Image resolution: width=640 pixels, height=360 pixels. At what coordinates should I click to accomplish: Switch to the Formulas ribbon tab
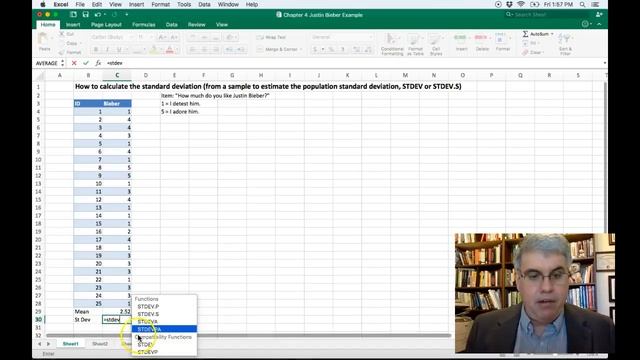click(144, 24)
